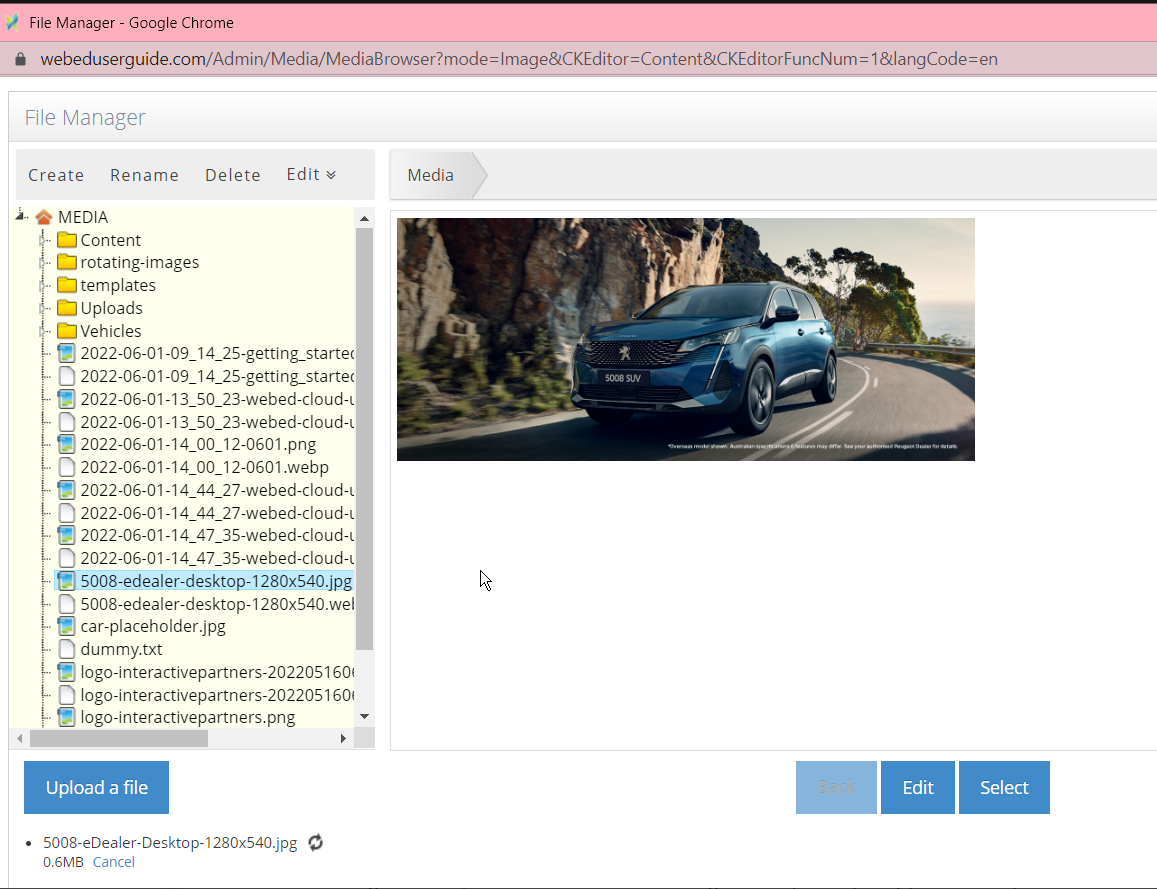Open the Edit dropdown in the toolbar

pyautogui.click(x=310, y=174)
